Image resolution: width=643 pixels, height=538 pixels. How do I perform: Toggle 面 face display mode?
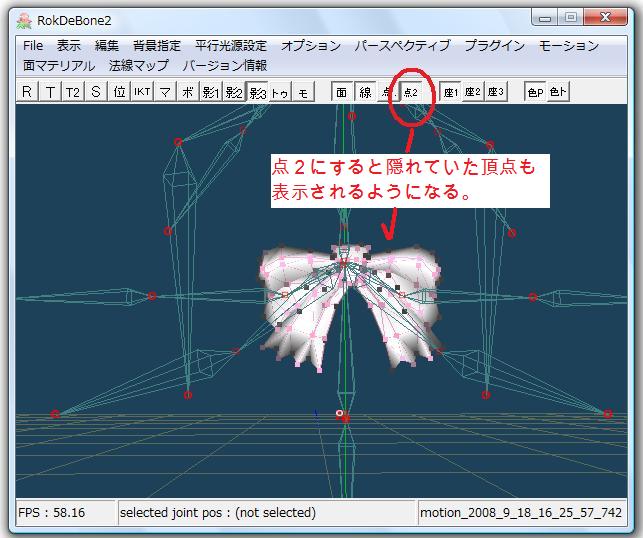(341, 92)
